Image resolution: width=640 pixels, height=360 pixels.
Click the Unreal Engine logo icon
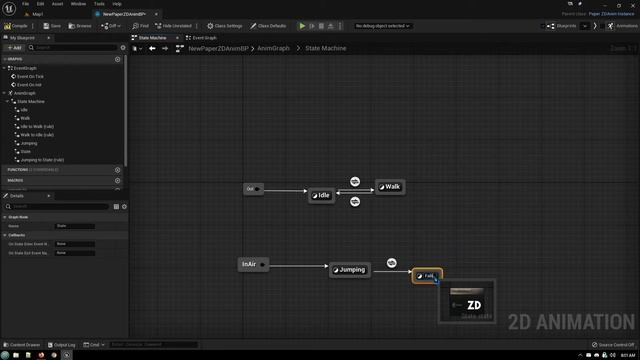tap(9, 8)
